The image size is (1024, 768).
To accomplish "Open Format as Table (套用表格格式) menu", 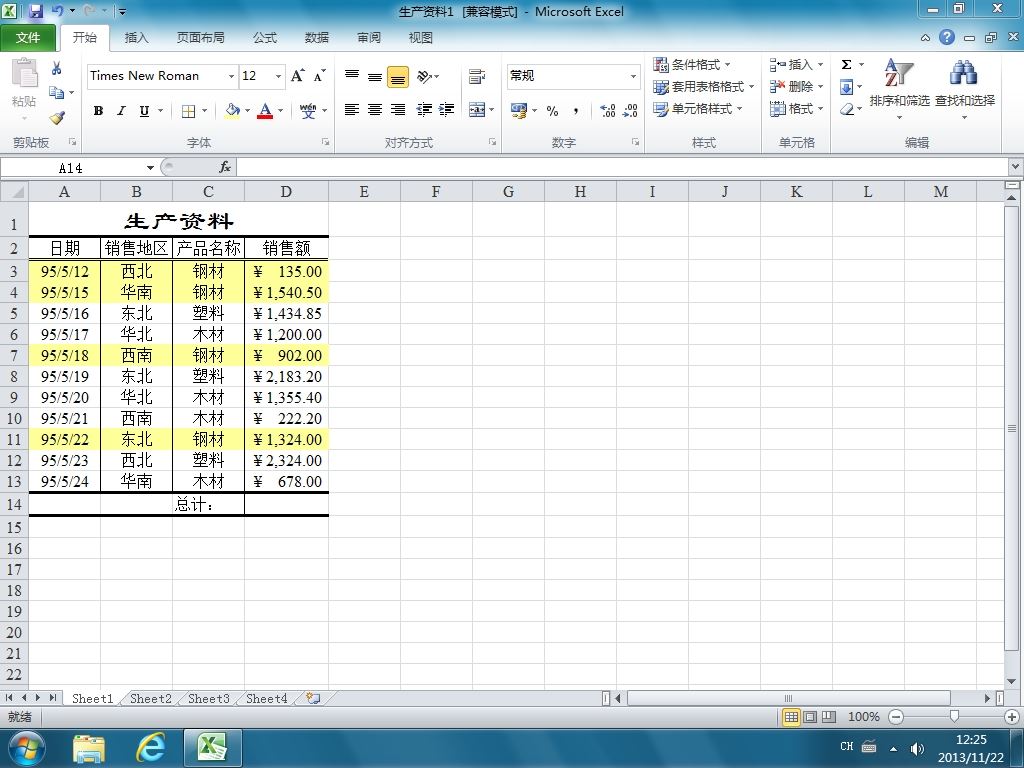I will pyautogui.click(x=703, y=86).
